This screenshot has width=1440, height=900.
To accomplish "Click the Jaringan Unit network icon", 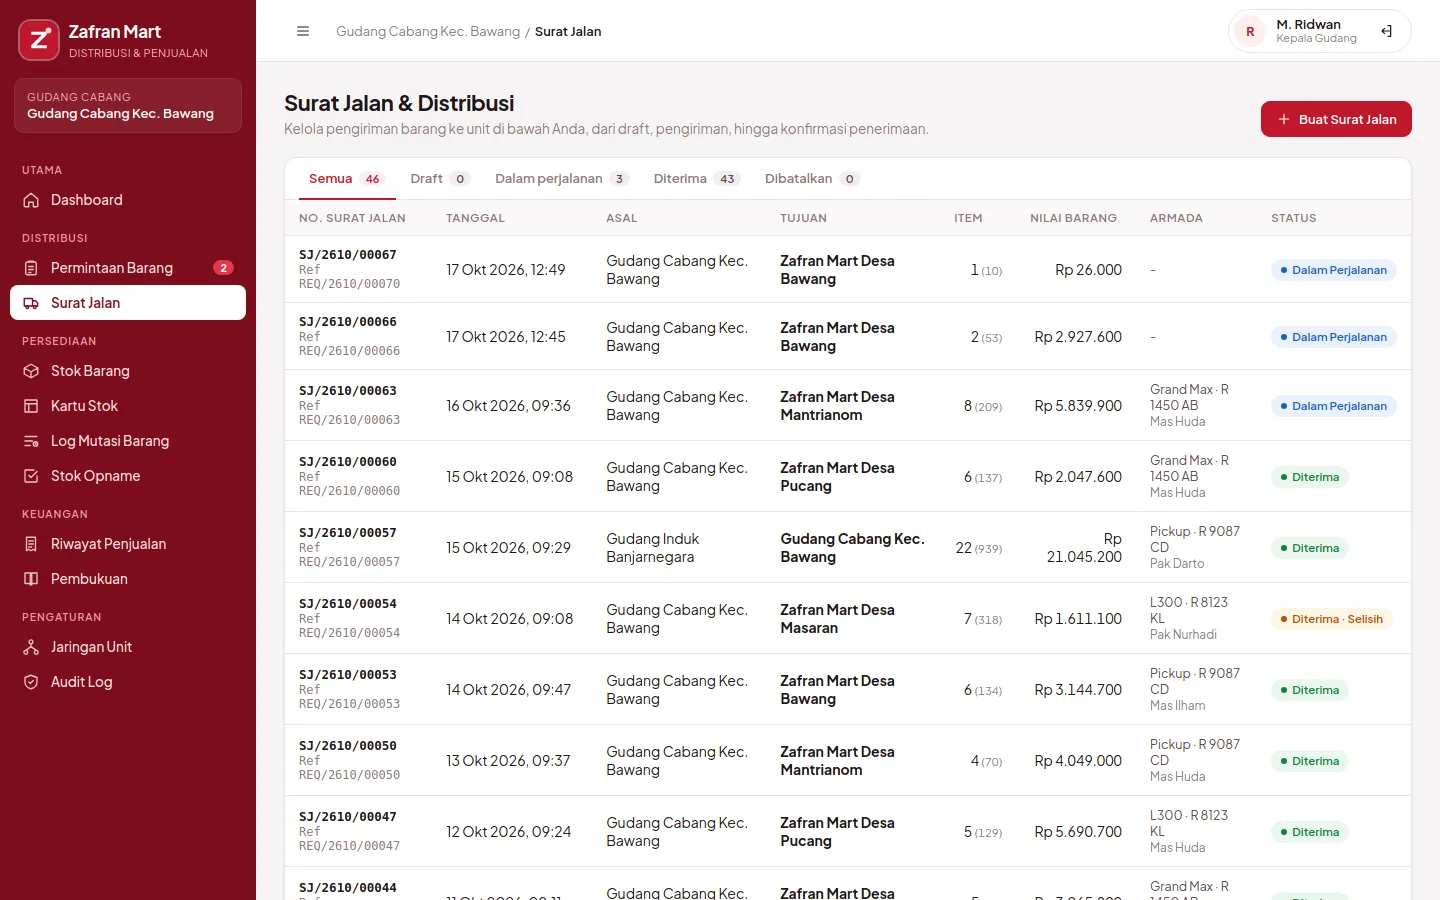I will tap(31, 647).
